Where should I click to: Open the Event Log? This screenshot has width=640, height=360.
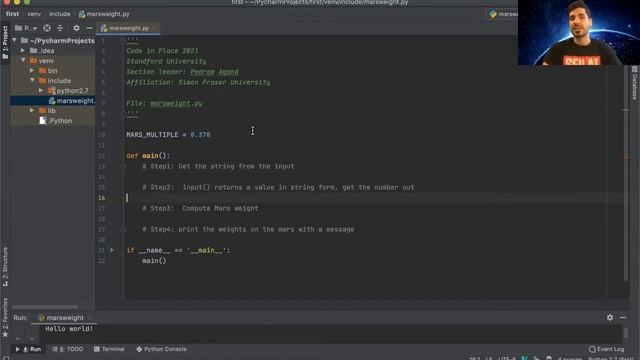[x=607, y=349]
